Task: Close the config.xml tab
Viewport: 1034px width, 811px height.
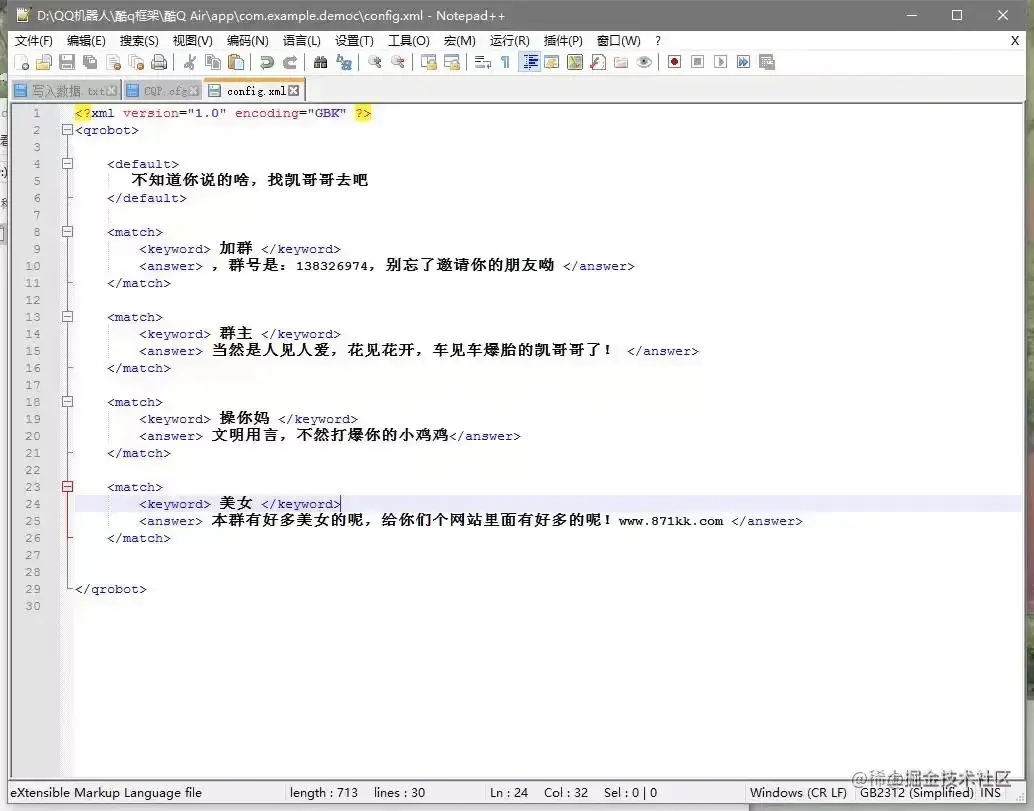Action: click(293, 91)
